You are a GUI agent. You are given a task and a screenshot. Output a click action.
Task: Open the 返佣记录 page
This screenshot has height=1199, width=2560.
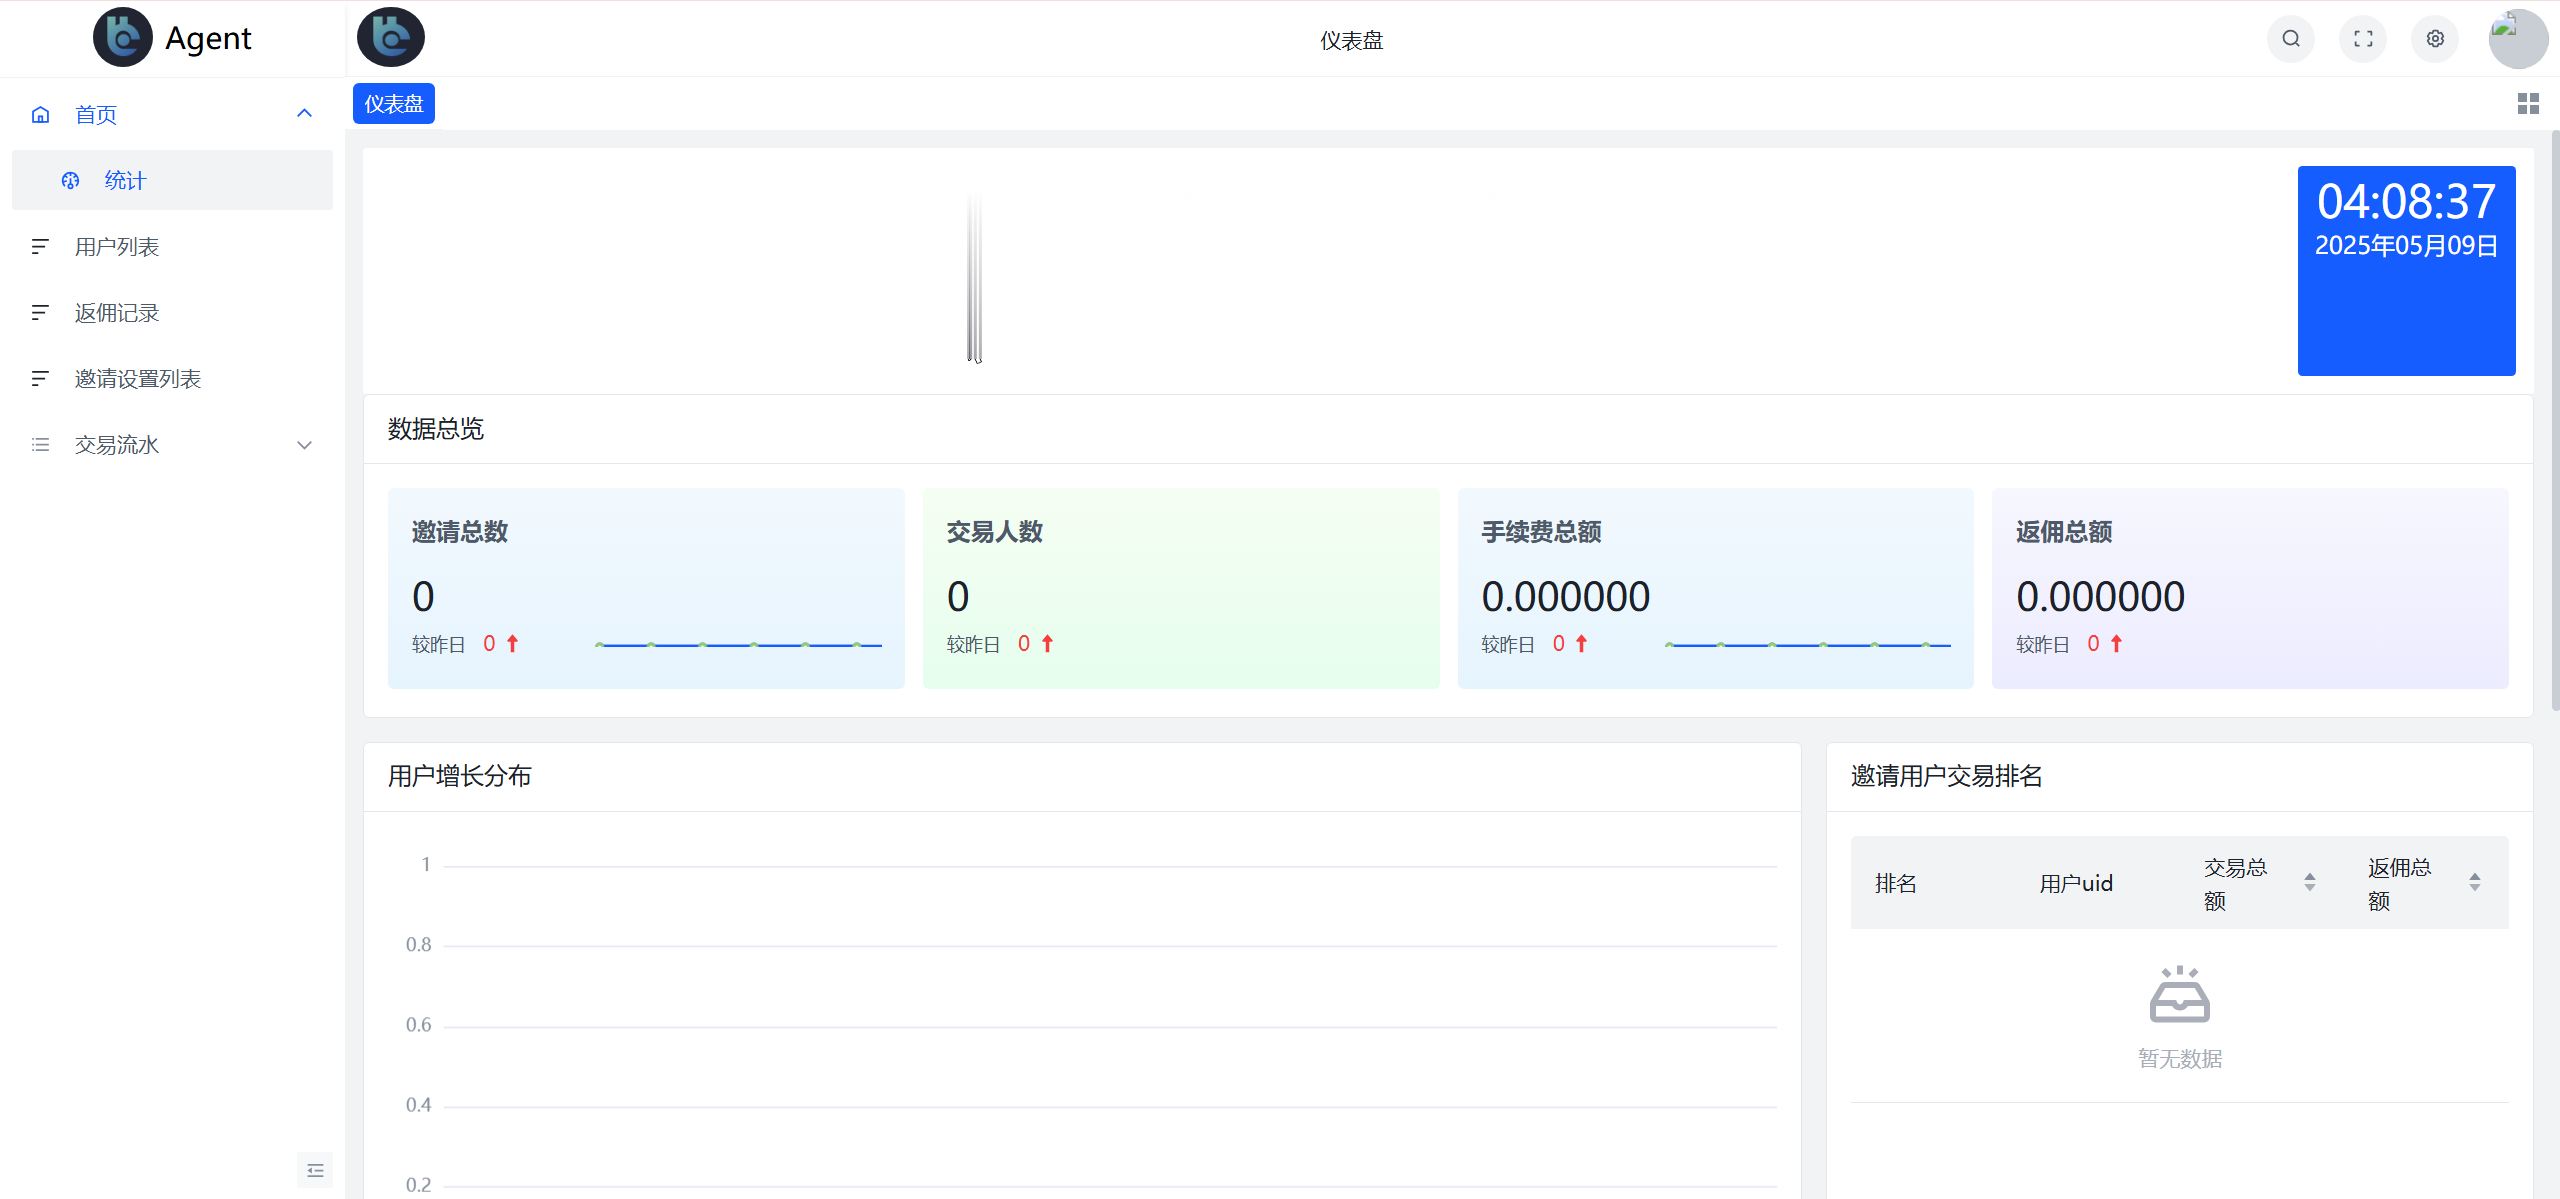tap(116, 312)
